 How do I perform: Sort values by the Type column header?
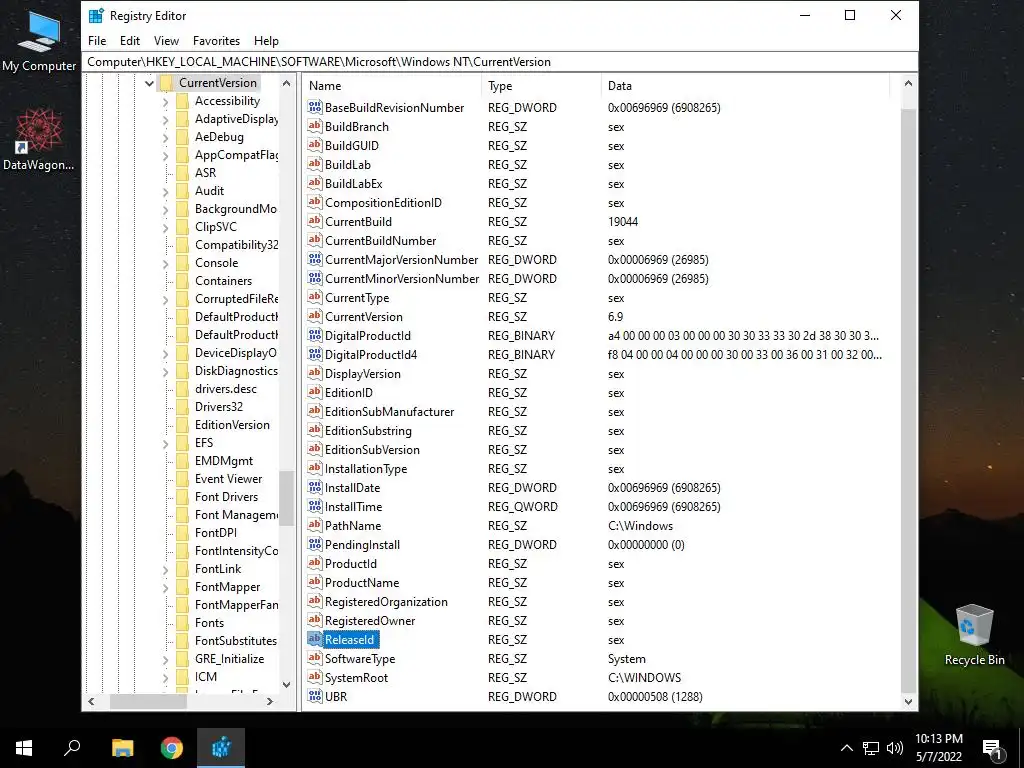click(x=541, y=86)
